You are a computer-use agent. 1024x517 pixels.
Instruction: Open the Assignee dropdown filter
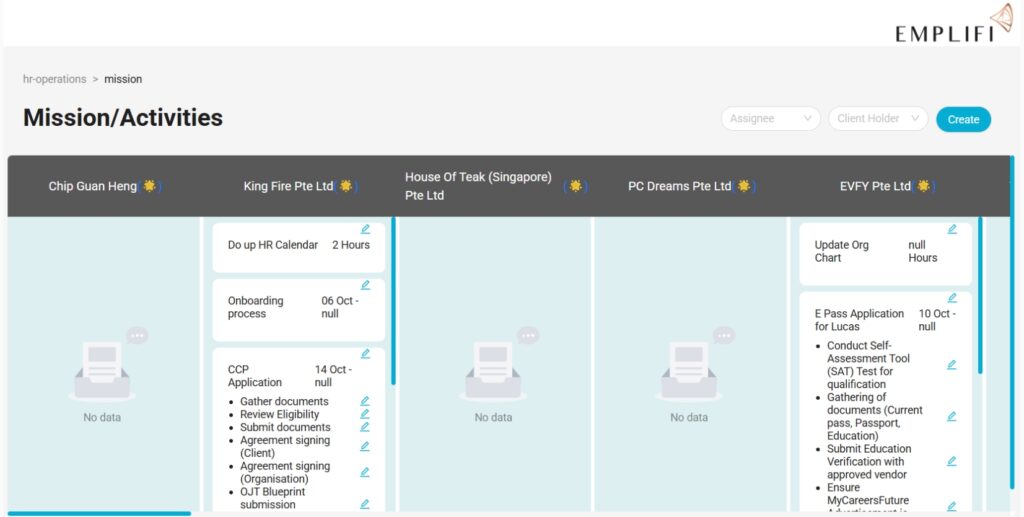click(770, 119)
